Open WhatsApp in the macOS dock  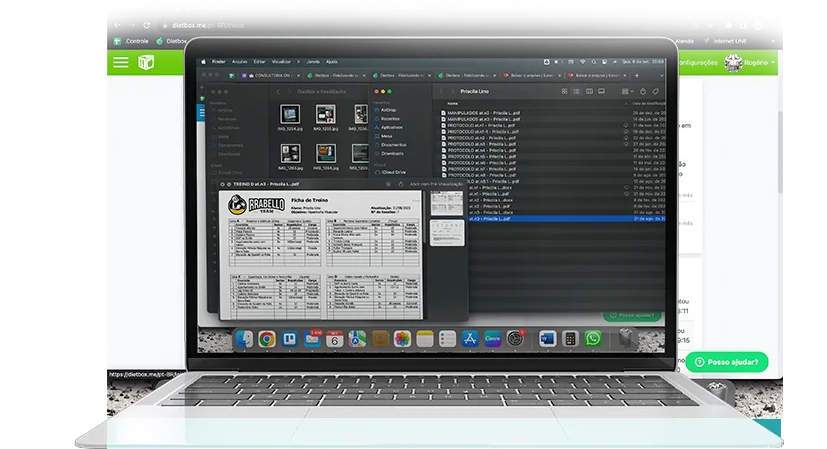tap(593, 339)
